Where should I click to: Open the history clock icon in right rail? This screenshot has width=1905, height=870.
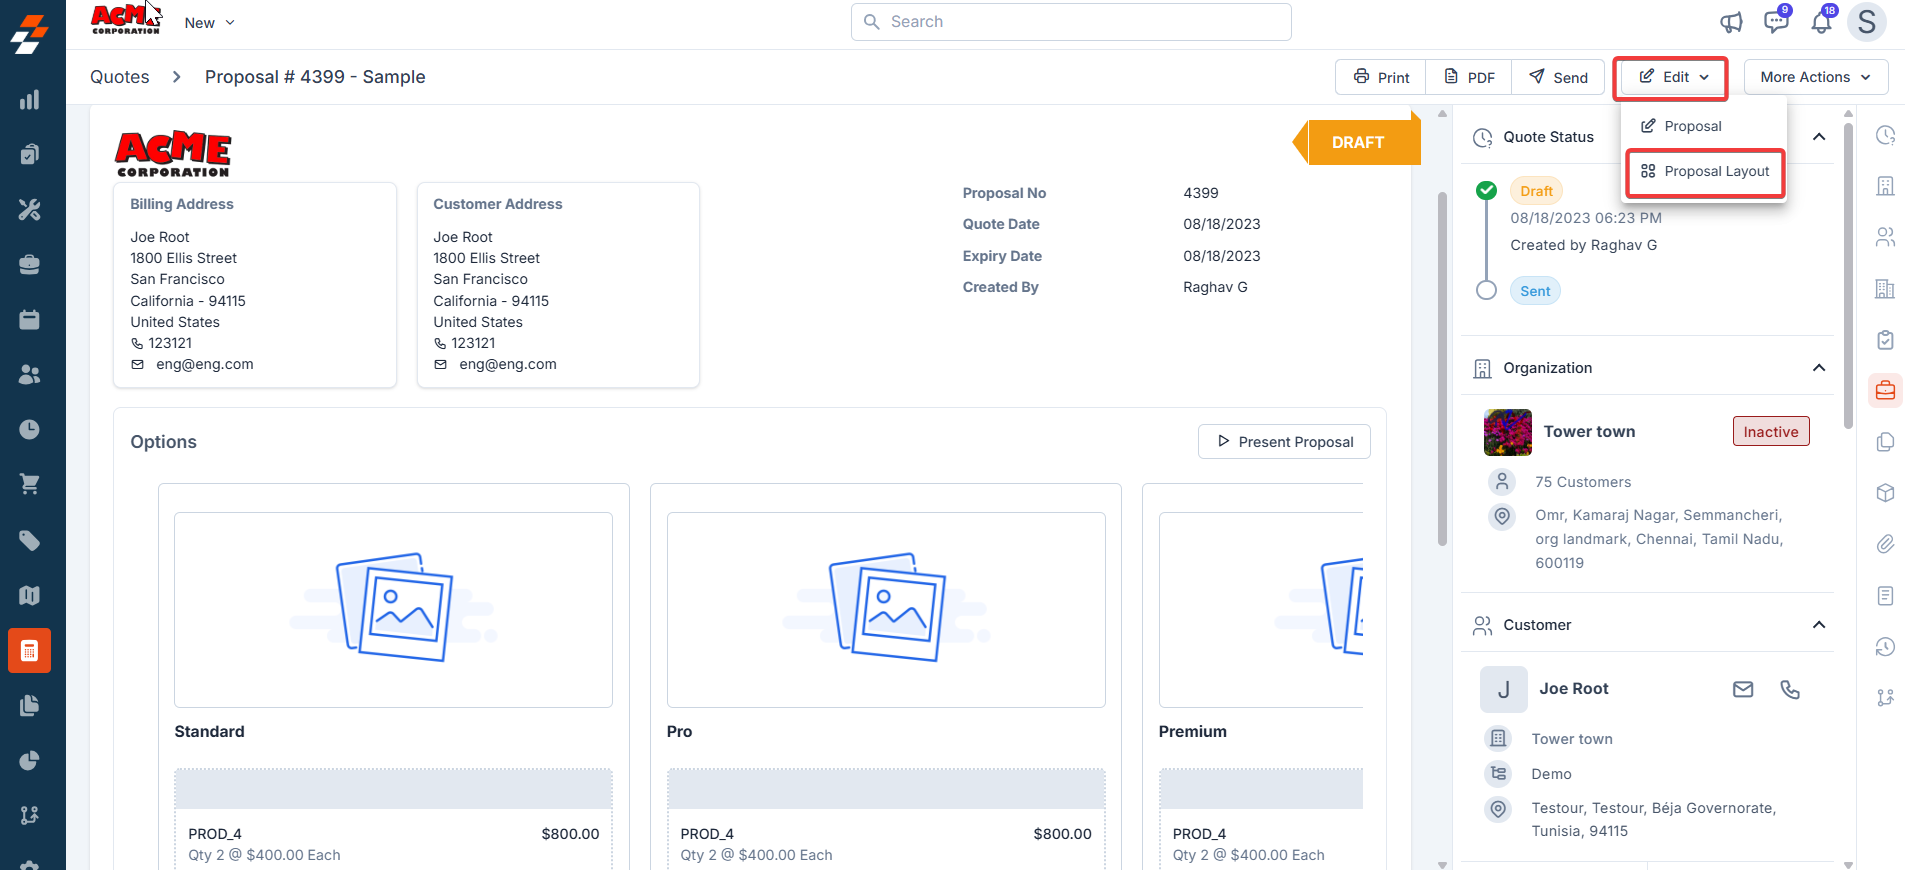pyautogui.click(x=1885, y=647)
